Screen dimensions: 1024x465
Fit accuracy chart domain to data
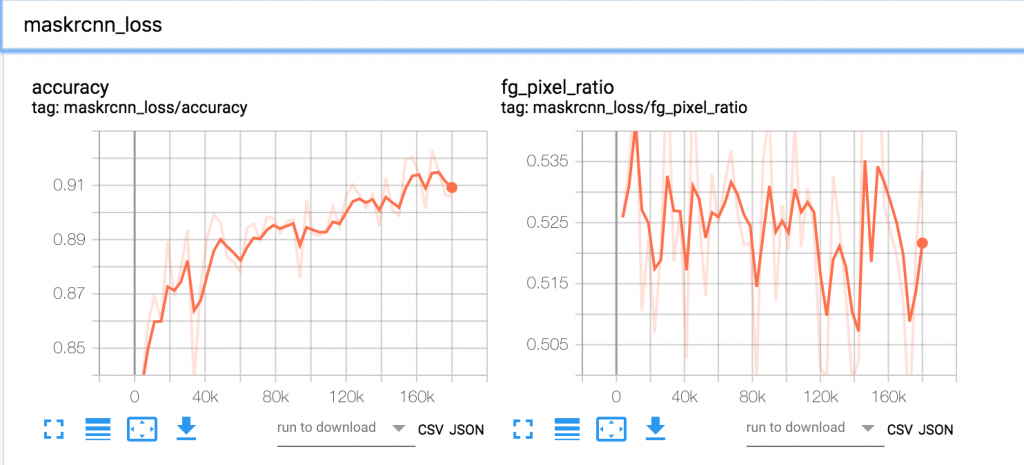coord(141,429)
